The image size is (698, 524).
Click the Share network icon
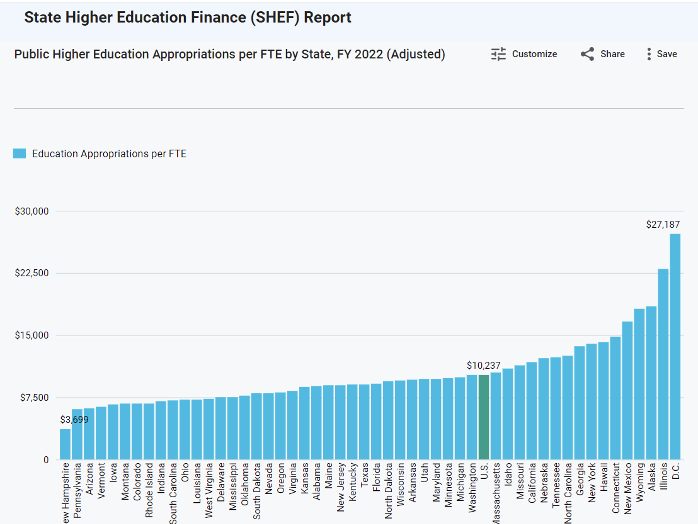587,54
